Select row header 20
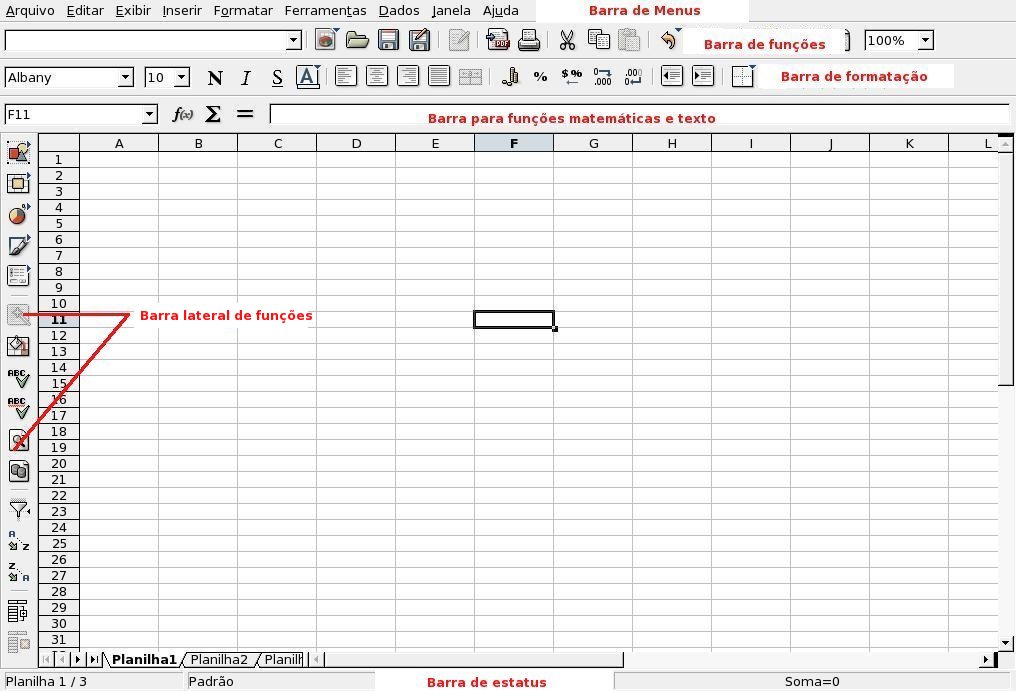This screenshot has width=1016, height=691. (x=59, y=463)
